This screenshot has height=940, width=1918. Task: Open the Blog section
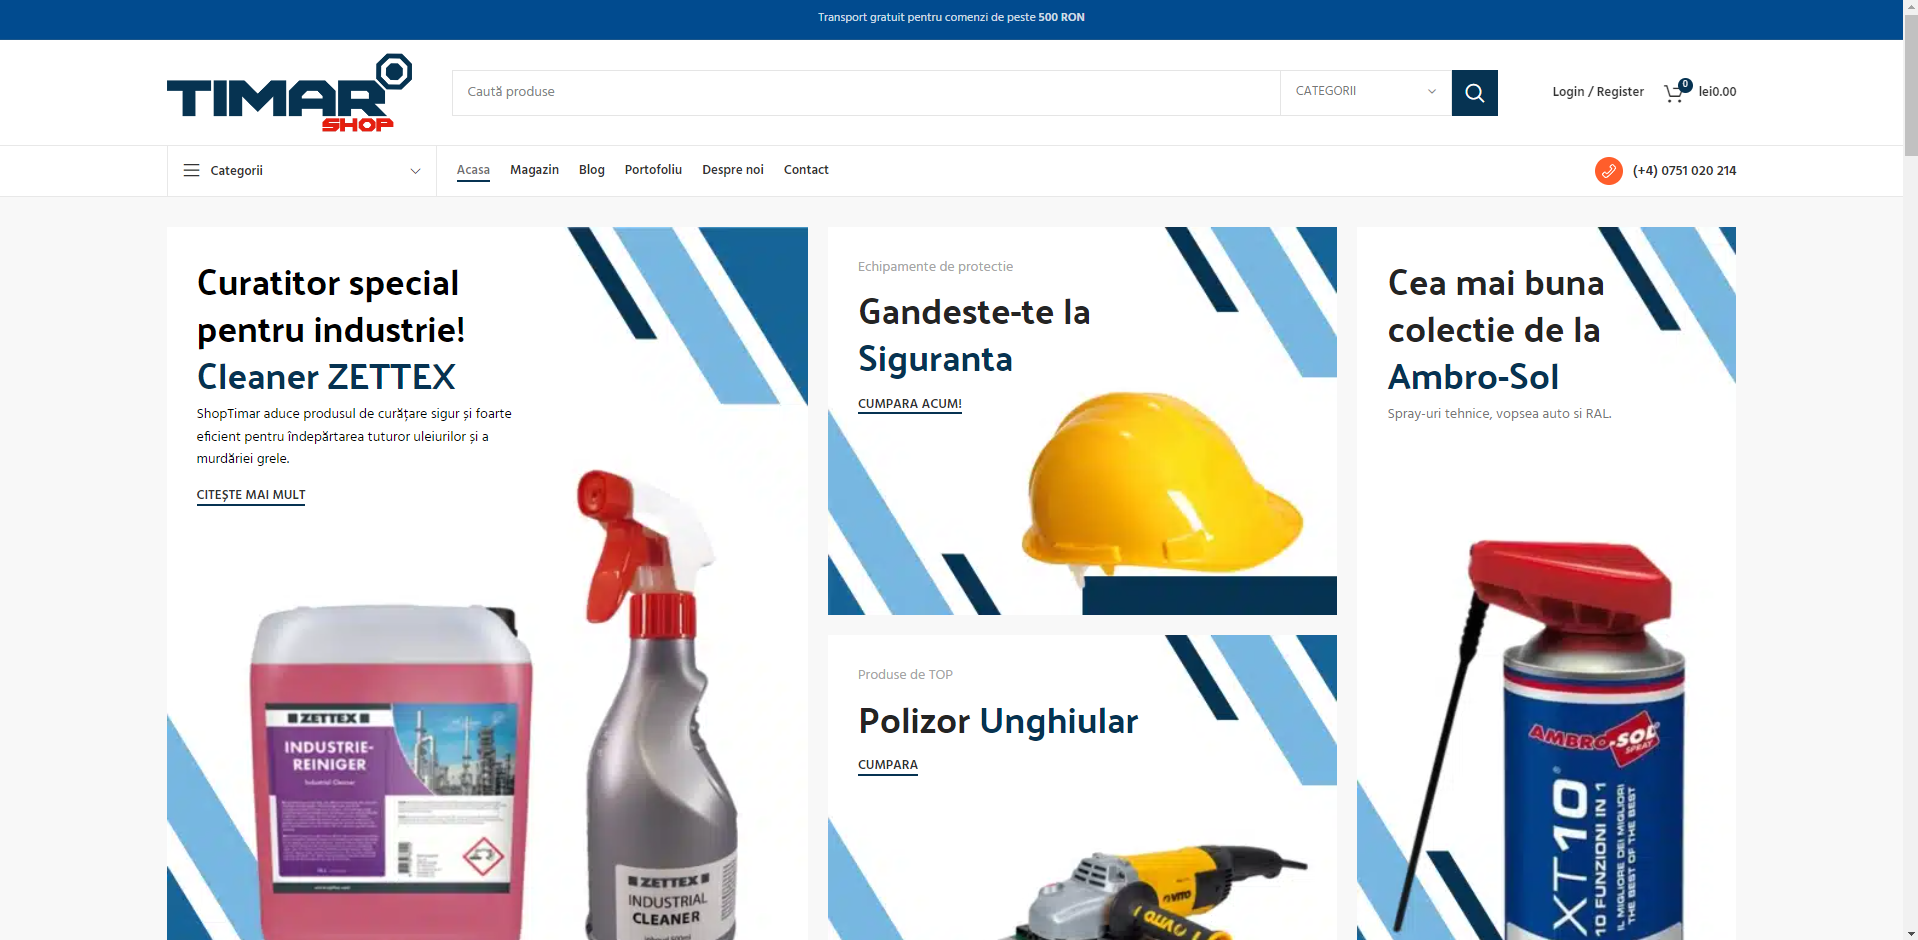coord(590,169)
